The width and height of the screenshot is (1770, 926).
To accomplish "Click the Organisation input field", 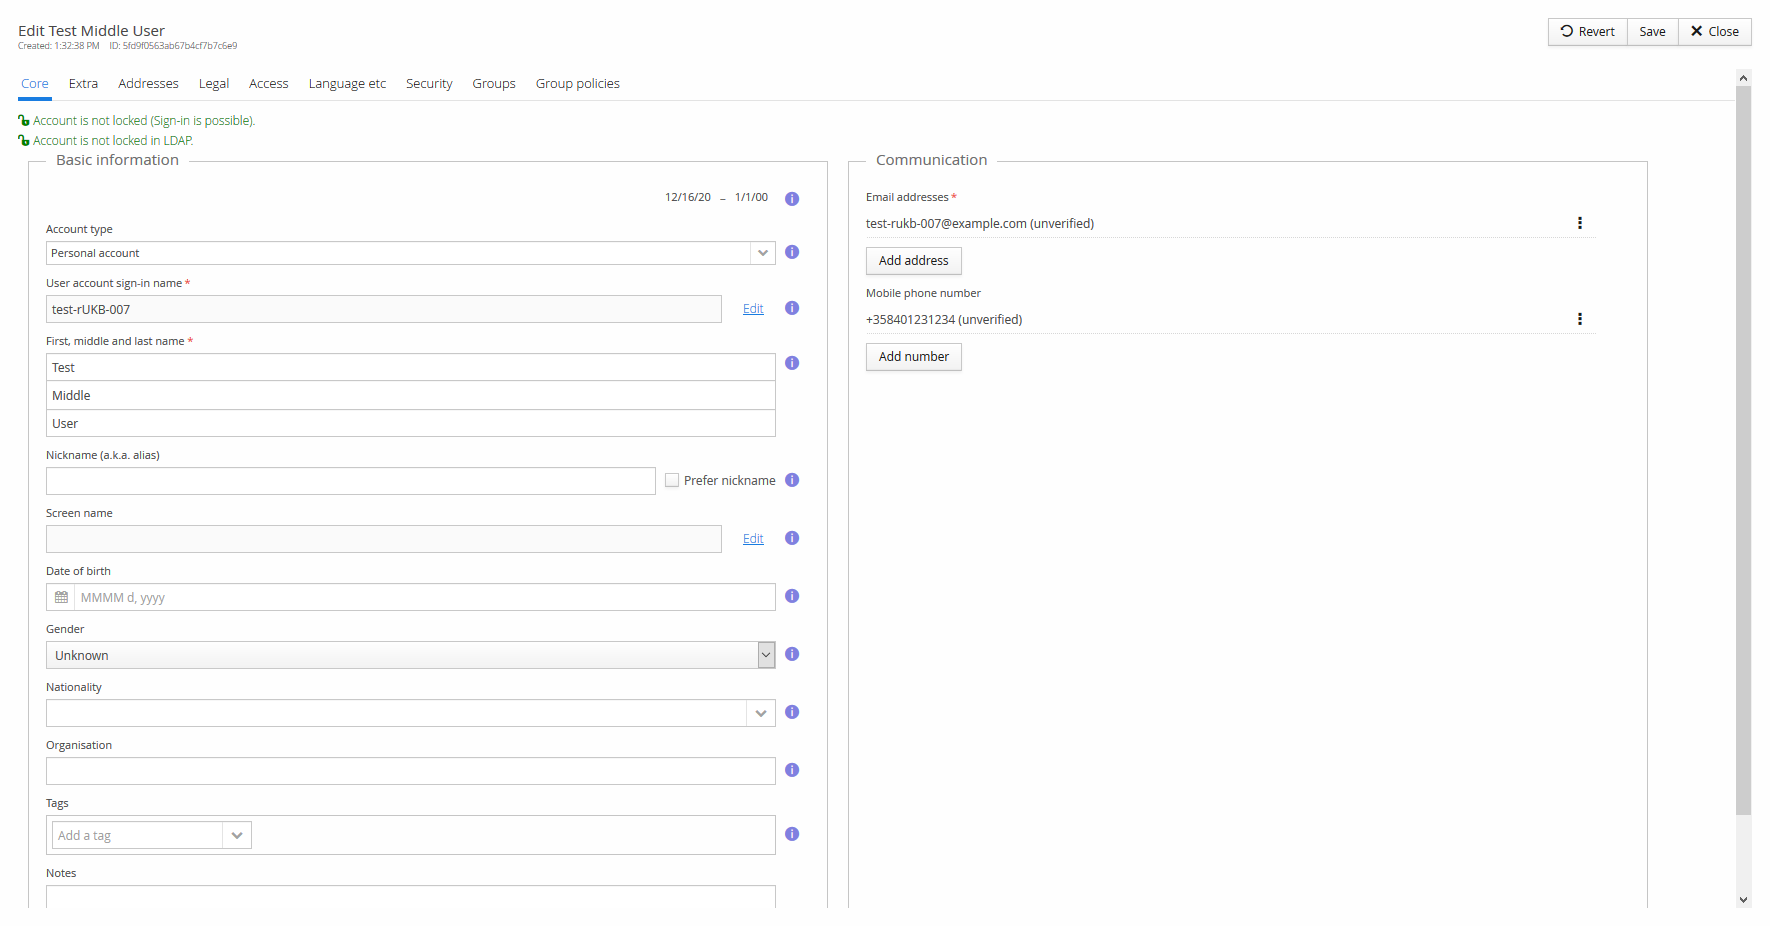I will coord(410,771).
